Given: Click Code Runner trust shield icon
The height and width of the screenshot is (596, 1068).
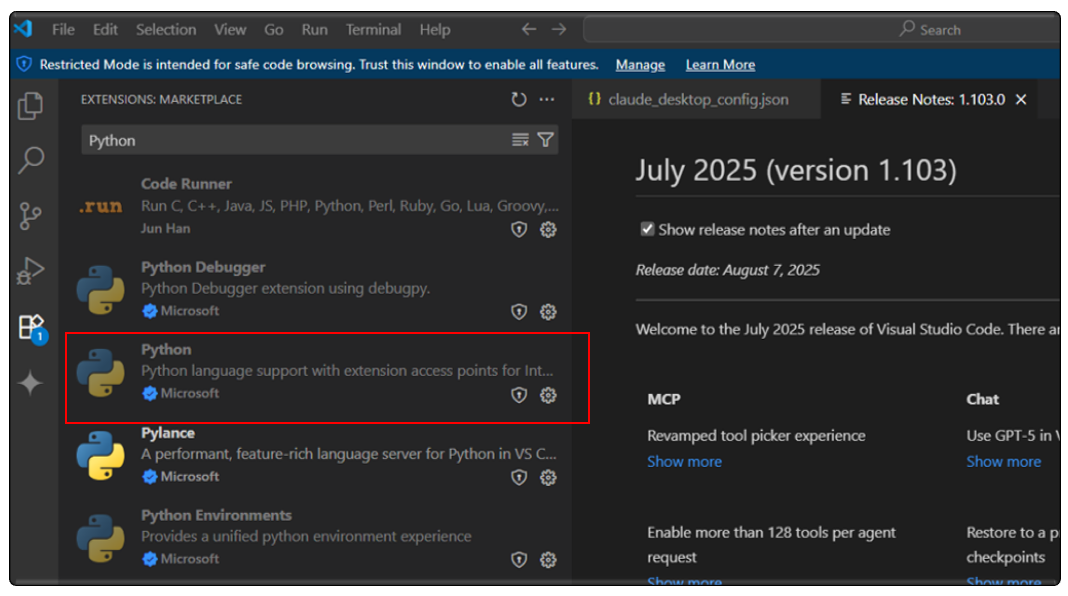Looking at the screenshot, I should click(519, 230).
